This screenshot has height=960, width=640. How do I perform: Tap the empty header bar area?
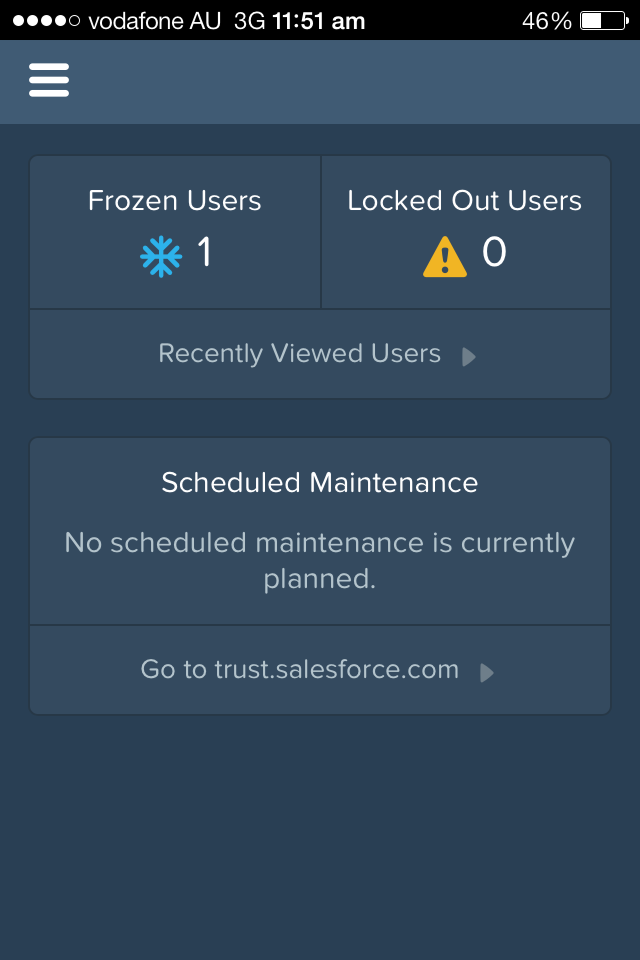pyautogui.click(x=350, y=82)
